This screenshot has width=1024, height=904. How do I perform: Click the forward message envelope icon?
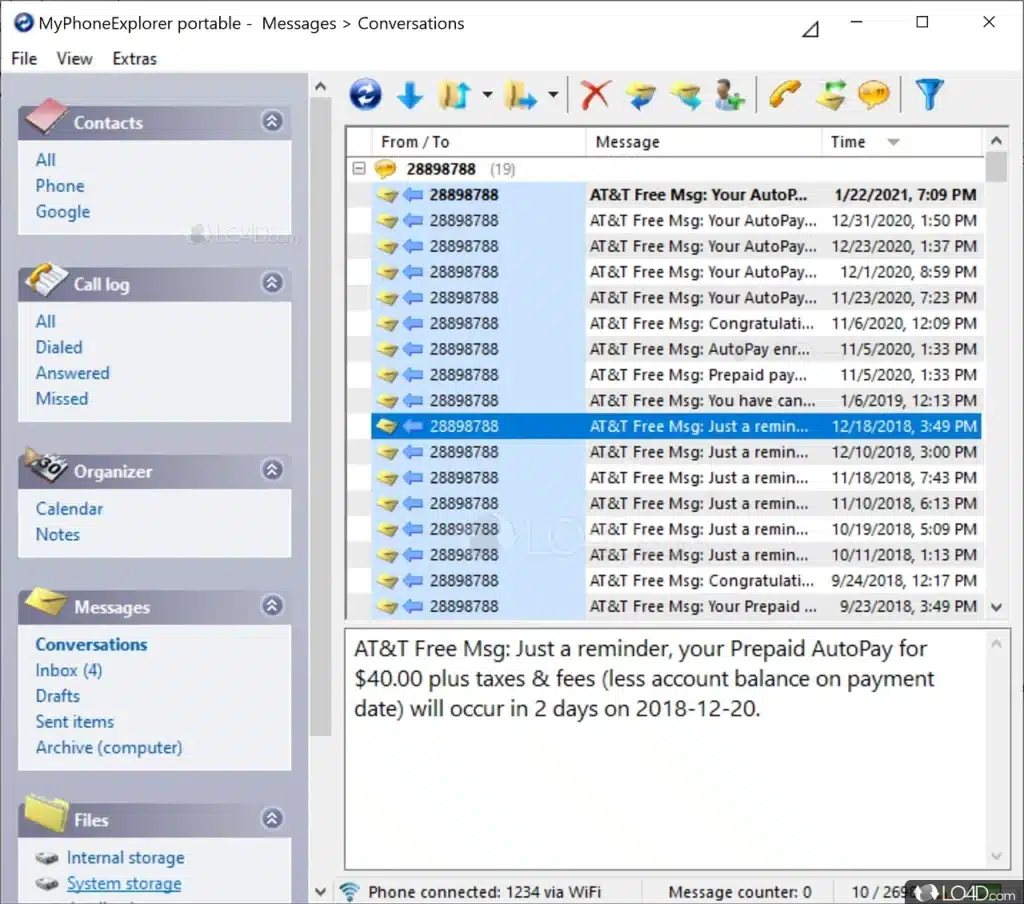[685, 95]
